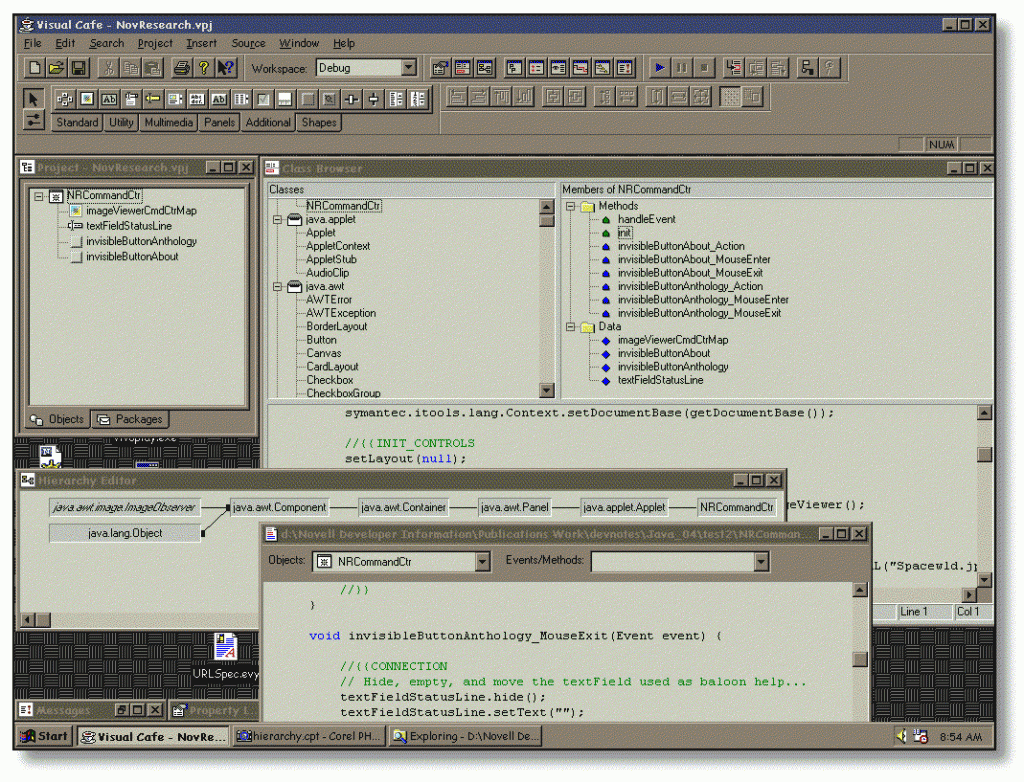Select textFieldStatusLine in the project tree
This screenshot has width=1024, height=782.
[128, 226]
